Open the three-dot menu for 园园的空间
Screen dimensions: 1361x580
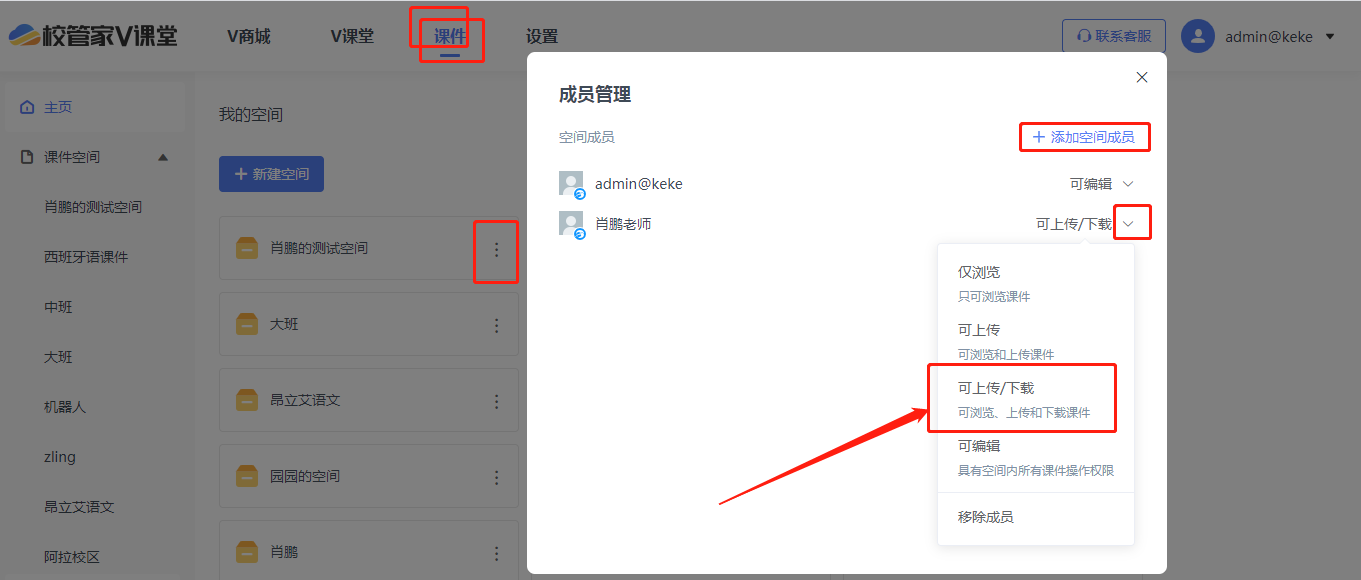click(x=496, y=477)
